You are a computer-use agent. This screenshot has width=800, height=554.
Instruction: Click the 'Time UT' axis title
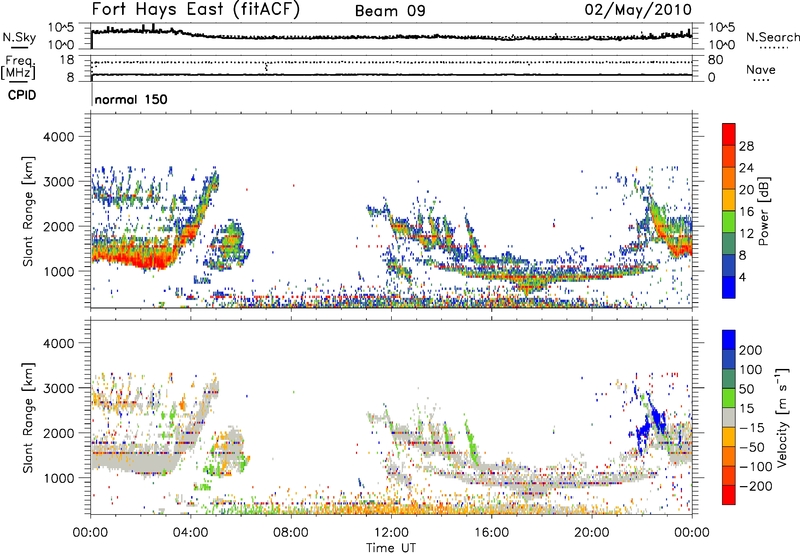(x=391, y=548)
